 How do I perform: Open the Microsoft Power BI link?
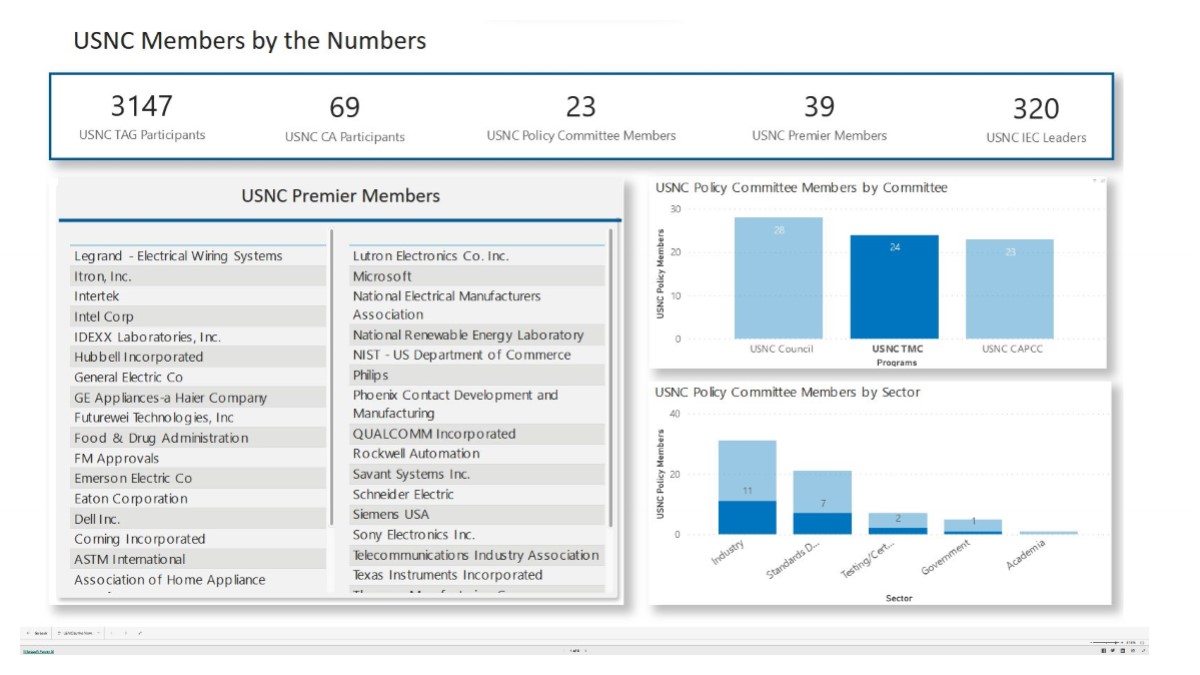point(38,651)
